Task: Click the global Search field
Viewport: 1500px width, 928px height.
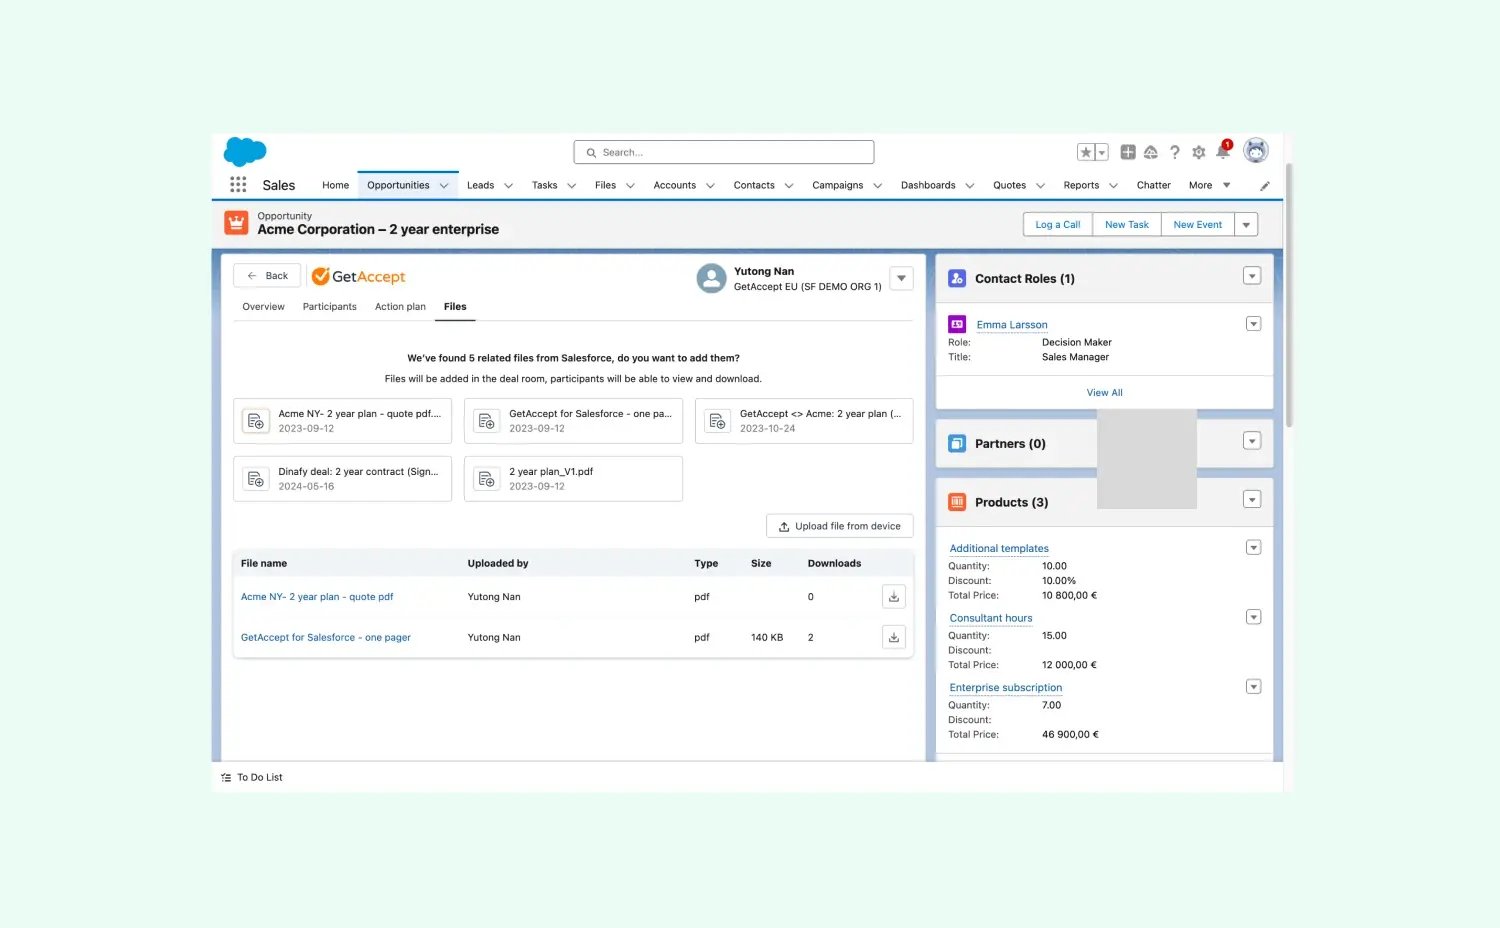Action: click(723, 151)
